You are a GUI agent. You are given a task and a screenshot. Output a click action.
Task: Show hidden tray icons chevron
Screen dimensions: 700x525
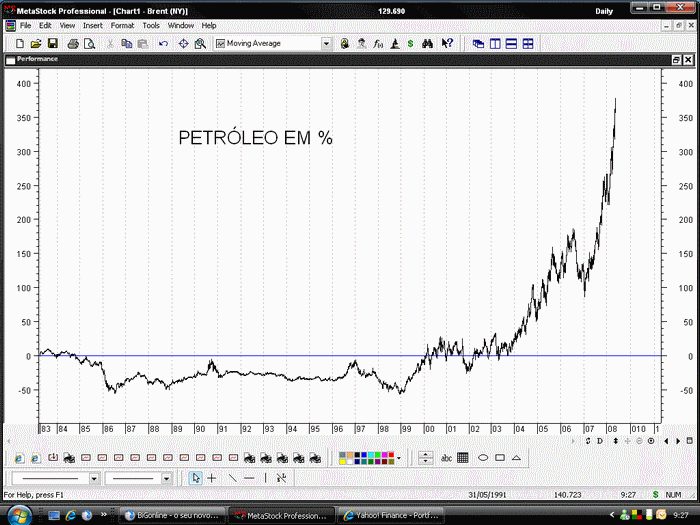pos(612,515)
